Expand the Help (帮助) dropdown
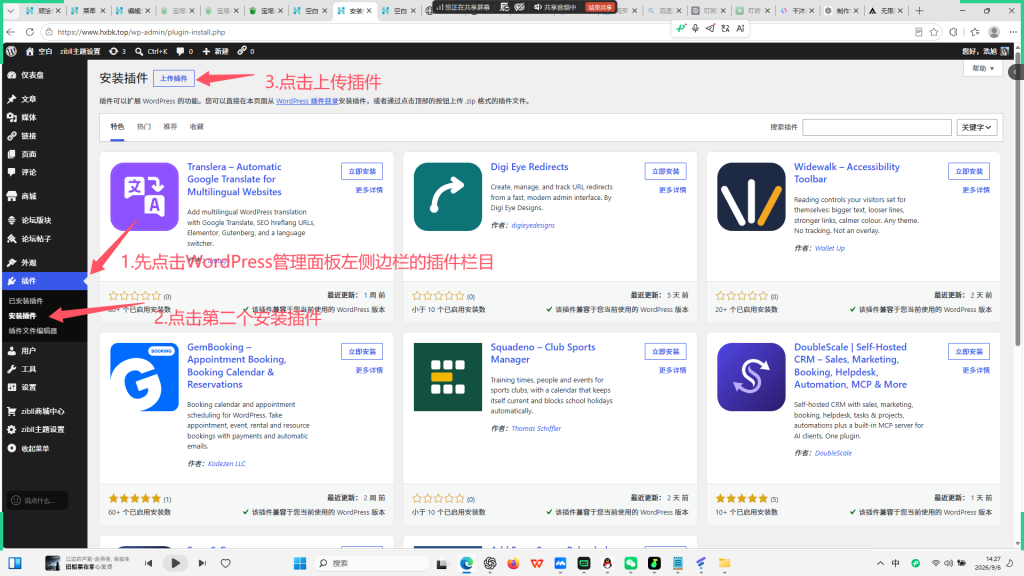This screenshot has height=576, width=1024. point(983,69)
